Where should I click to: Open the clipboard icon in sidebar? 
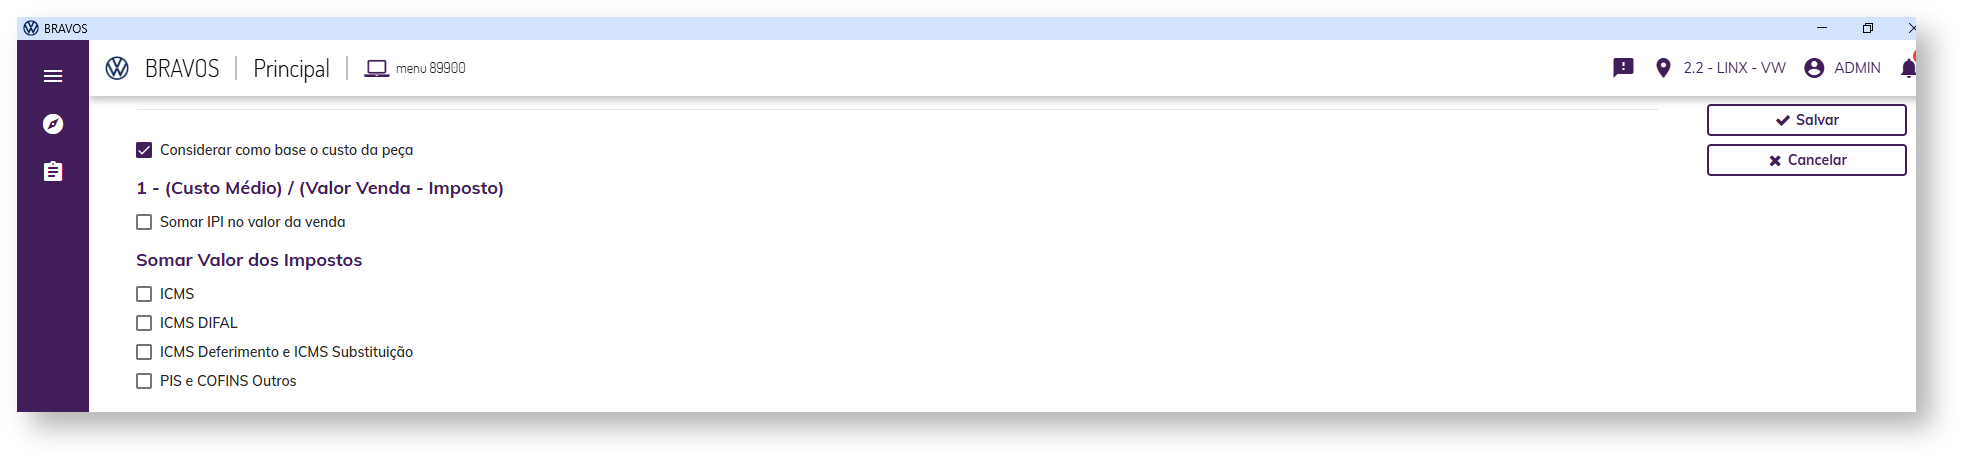[x=53, y=172]
